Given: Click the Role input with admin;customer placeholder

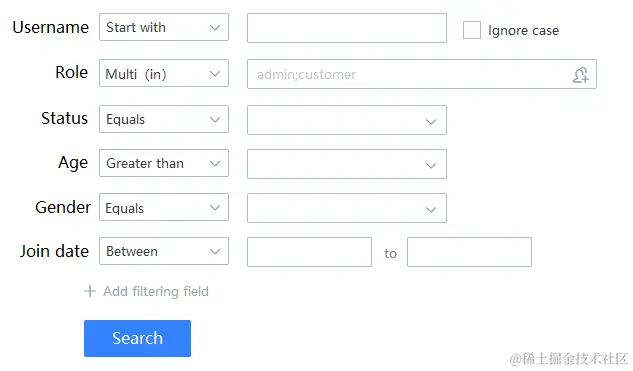Looking at the screenshot, I should (422, 74).
